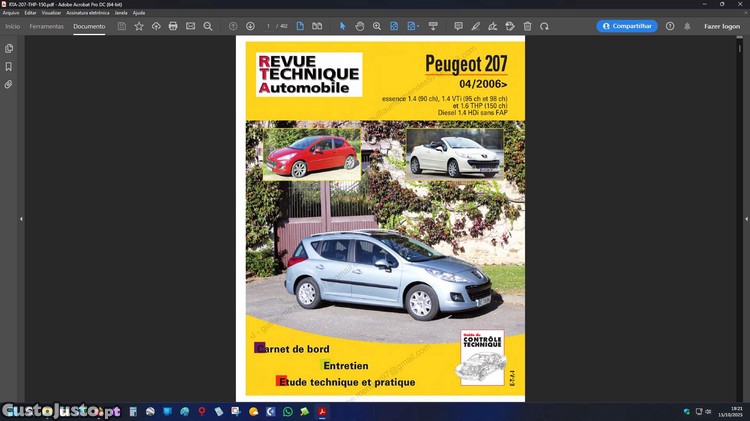This screenshot has width=750, height=421.
Task: Click the Compartilhar button
Action: pyautogui.click(x=627, y=26)
